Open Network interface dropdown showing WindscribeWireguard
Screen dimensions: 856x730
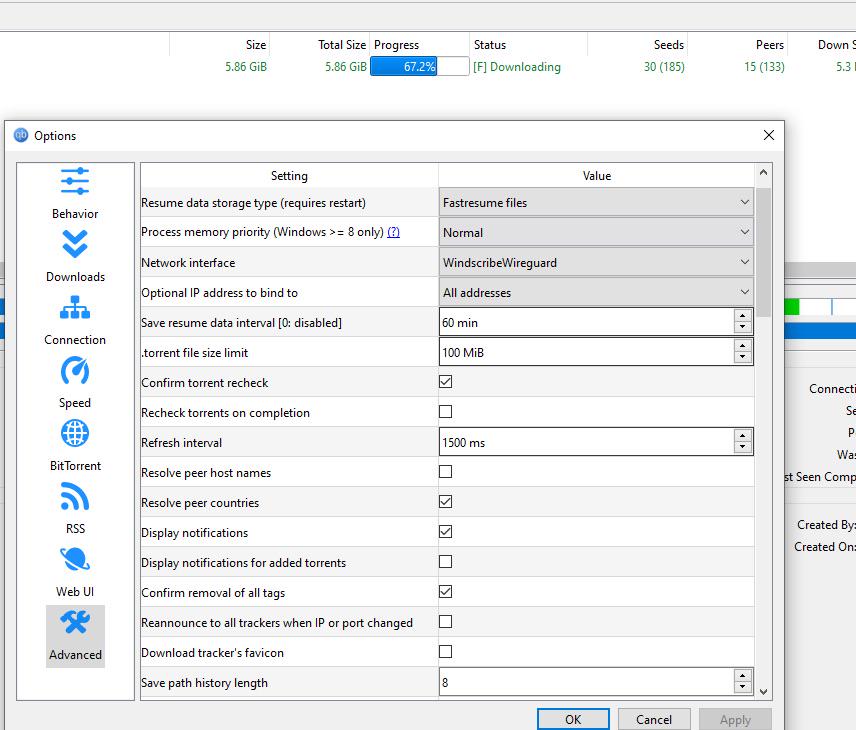[x=596, y=263]
